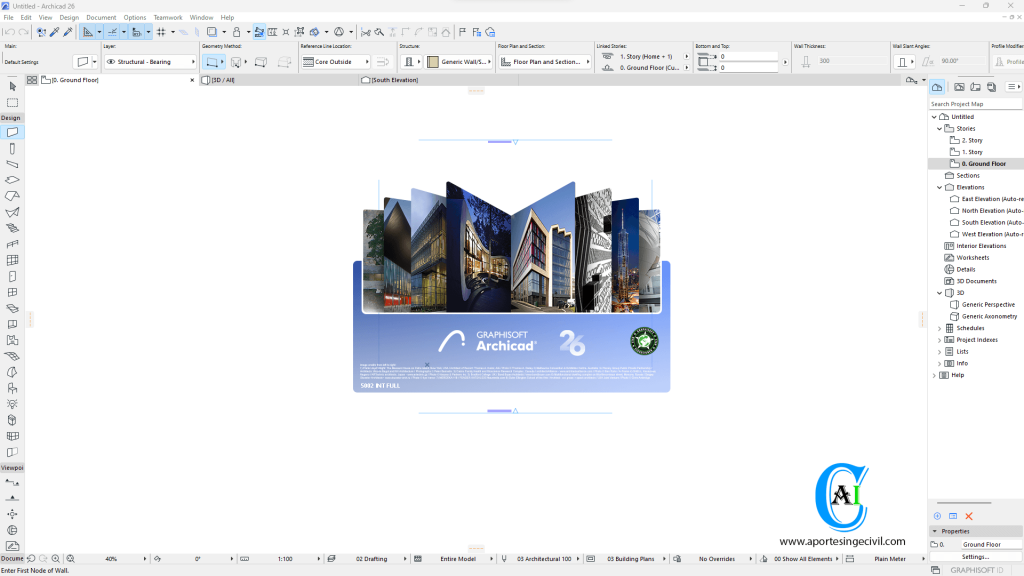Switch to the South Elevation tab

point(390,79)
